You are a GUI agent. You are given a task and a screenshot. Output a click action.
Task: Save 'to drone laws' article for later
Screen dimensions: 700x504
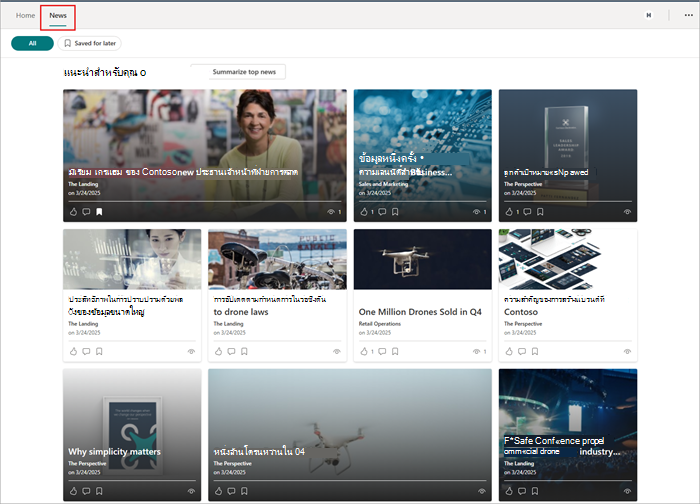[244, 351]
